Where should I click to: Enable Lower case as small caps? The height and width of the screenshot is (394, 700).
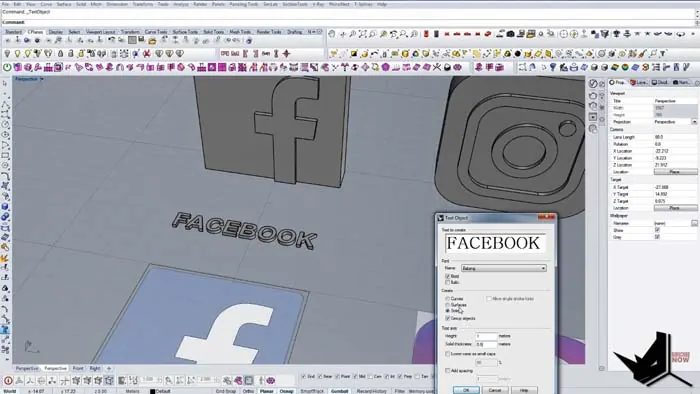pyautogui.click(x=448, y=354)
